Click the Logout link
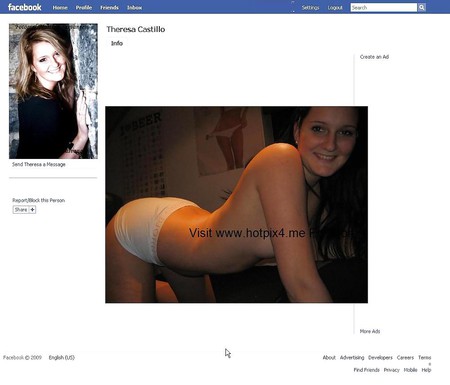 point(335,7)
